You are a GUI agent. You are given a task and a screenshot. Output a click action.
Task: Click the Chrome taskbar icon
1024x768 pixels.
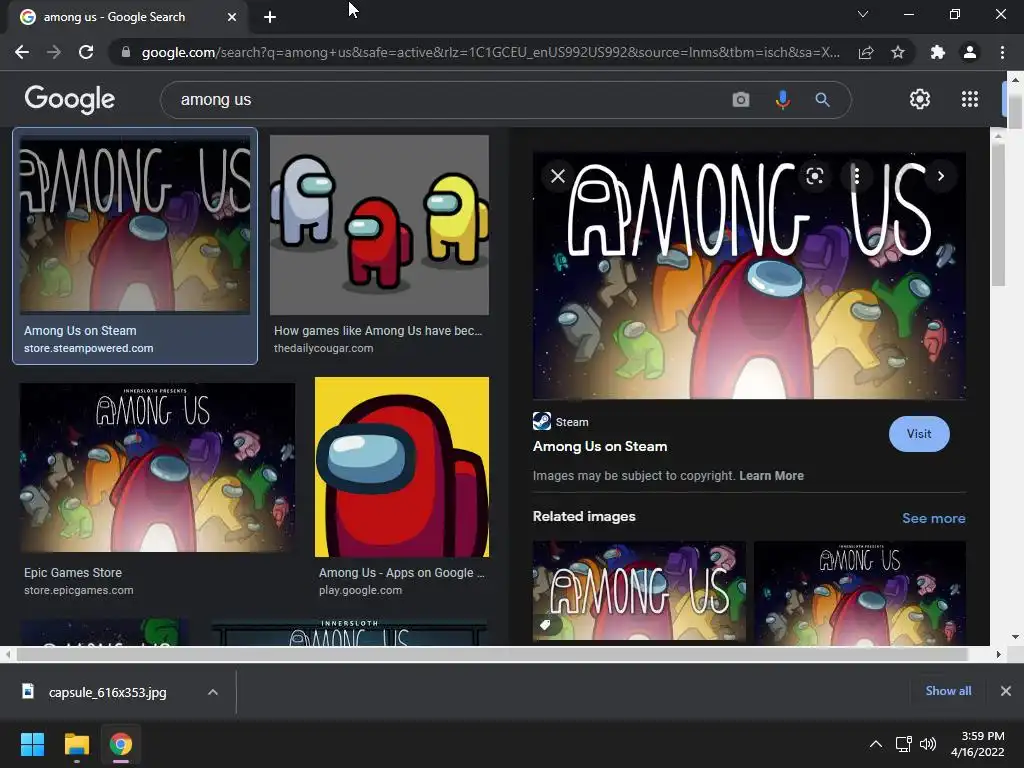pos(121,744)
